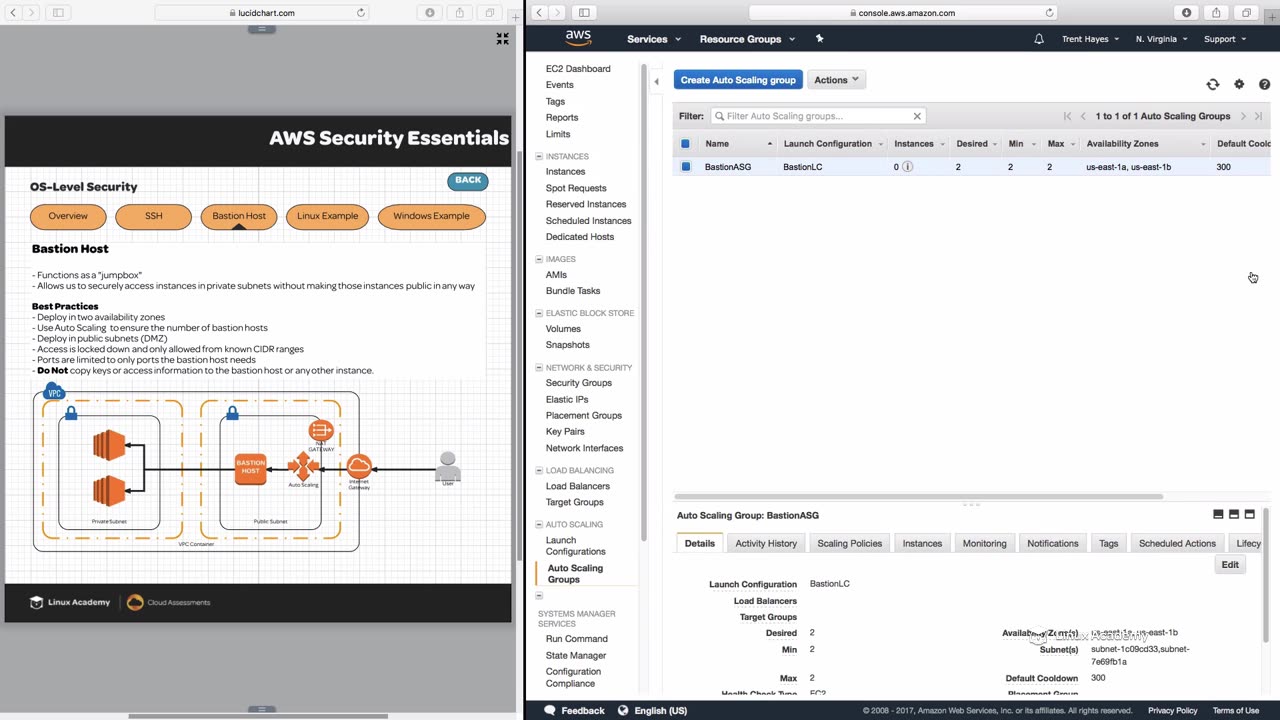Click the middle details pane layout icon
The width and height of the screenshot is (1280, 720).
1234,514
